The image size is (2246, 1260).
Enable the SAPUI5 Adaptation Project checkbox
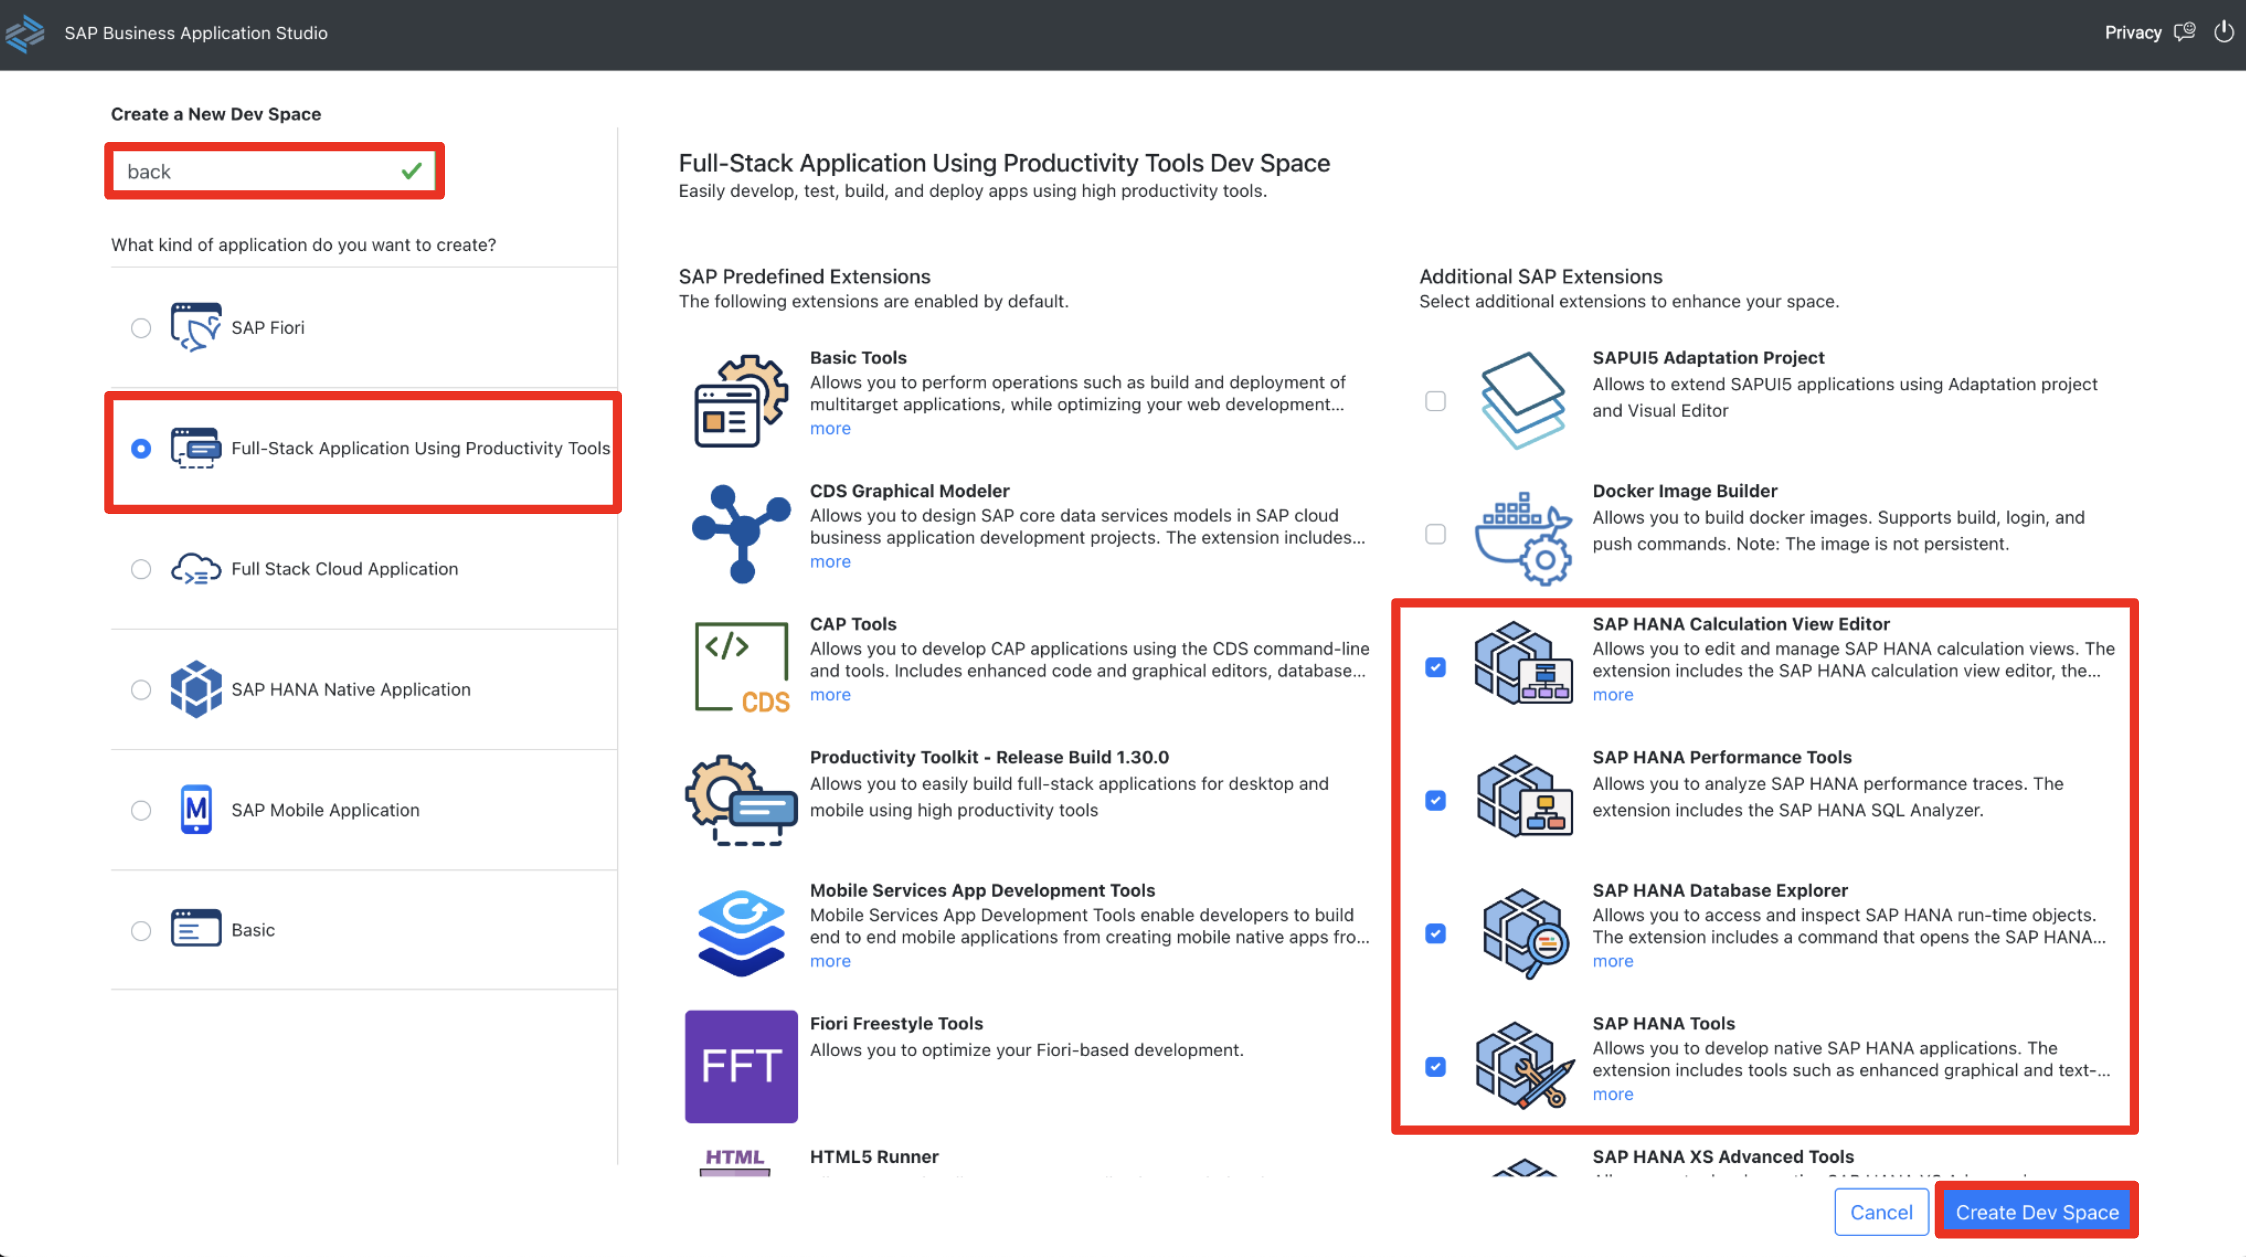tap(1435, 401)
